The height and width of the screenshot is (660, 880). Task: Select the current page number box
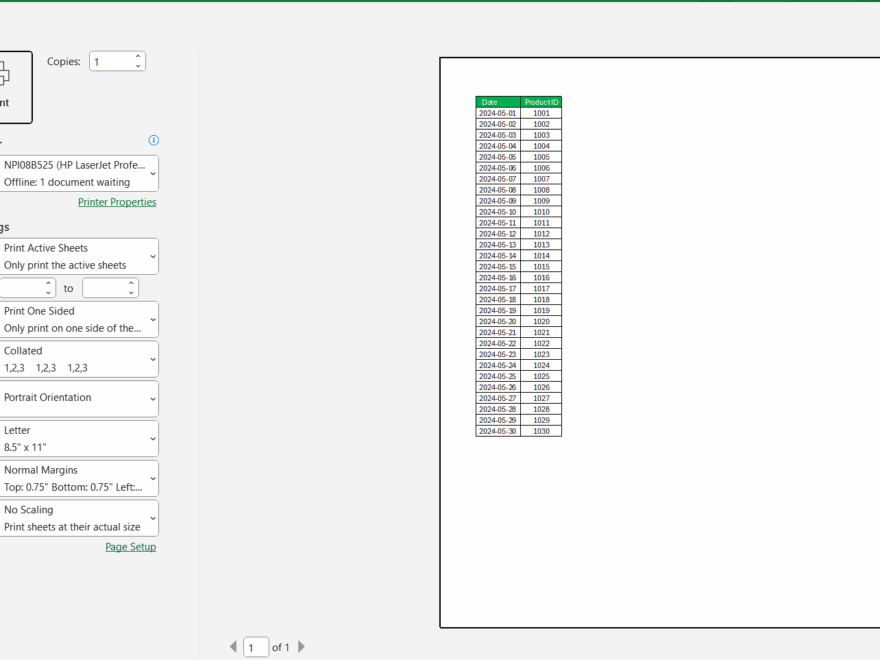(x=255, y=647)
